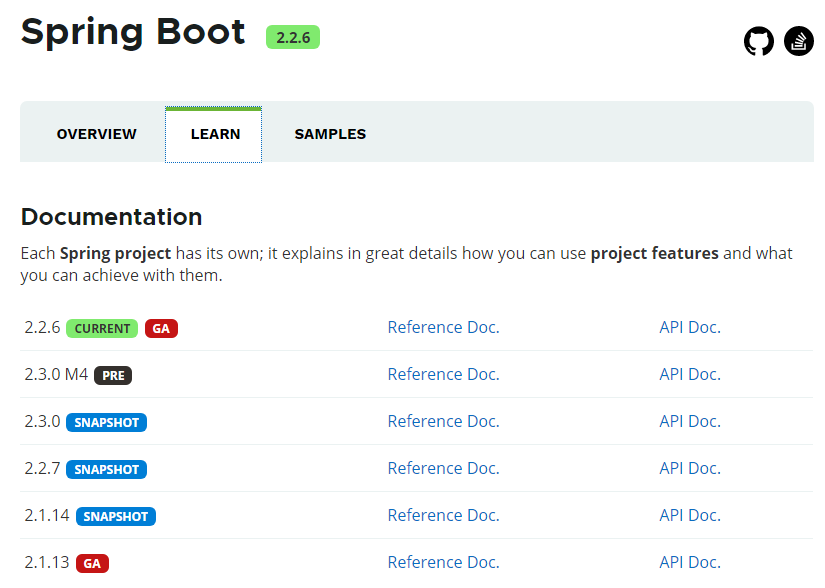Click the Documentation heading

[x=112, y=217]
